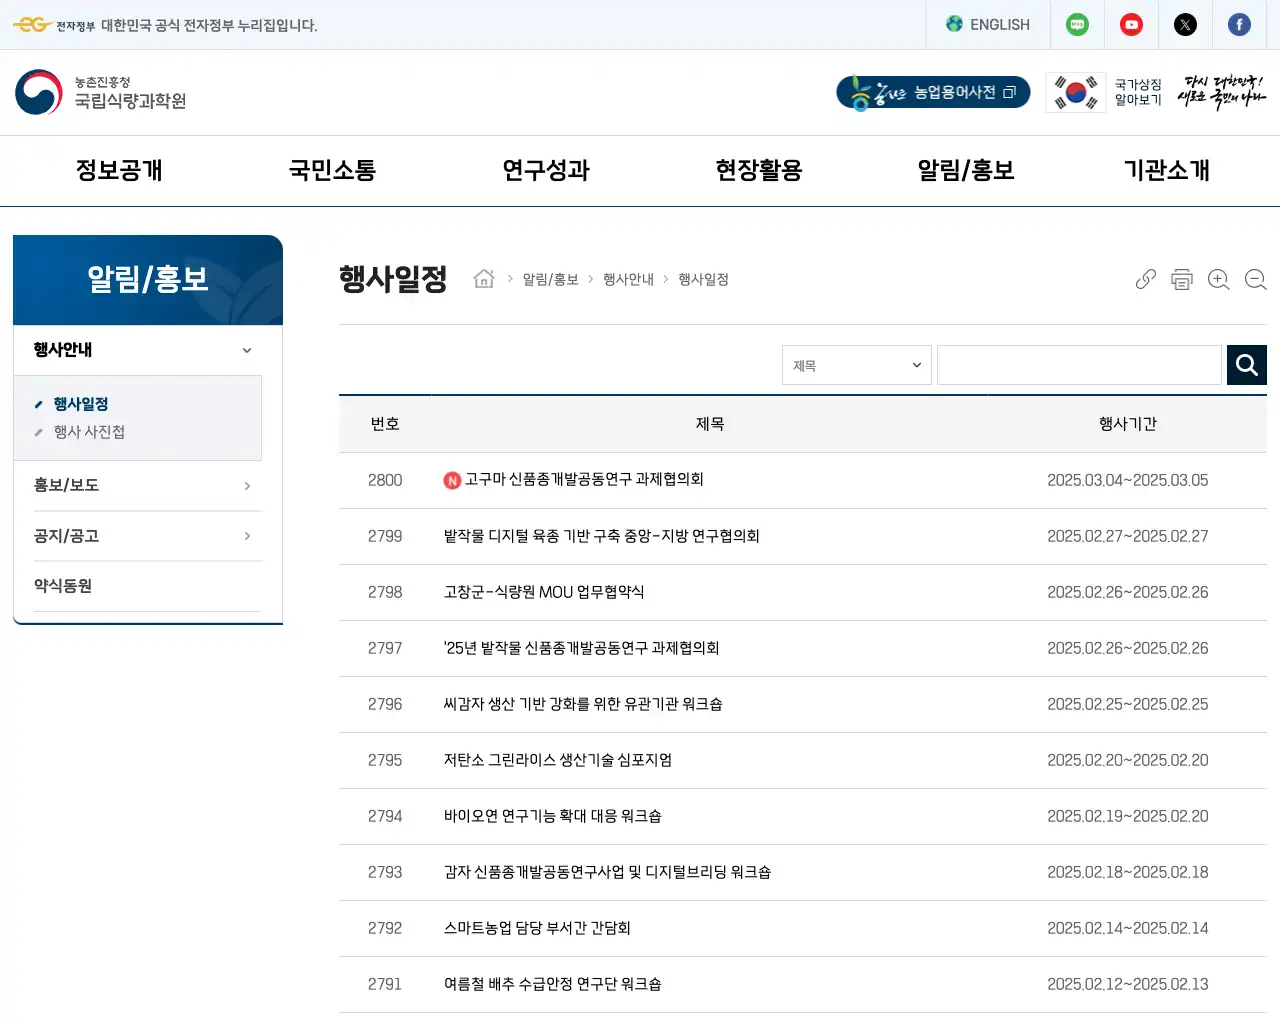The width and height of the screenshot is (1280, 1024).
Task: Switch language via ENGLISH link
Action: (999, 25)
